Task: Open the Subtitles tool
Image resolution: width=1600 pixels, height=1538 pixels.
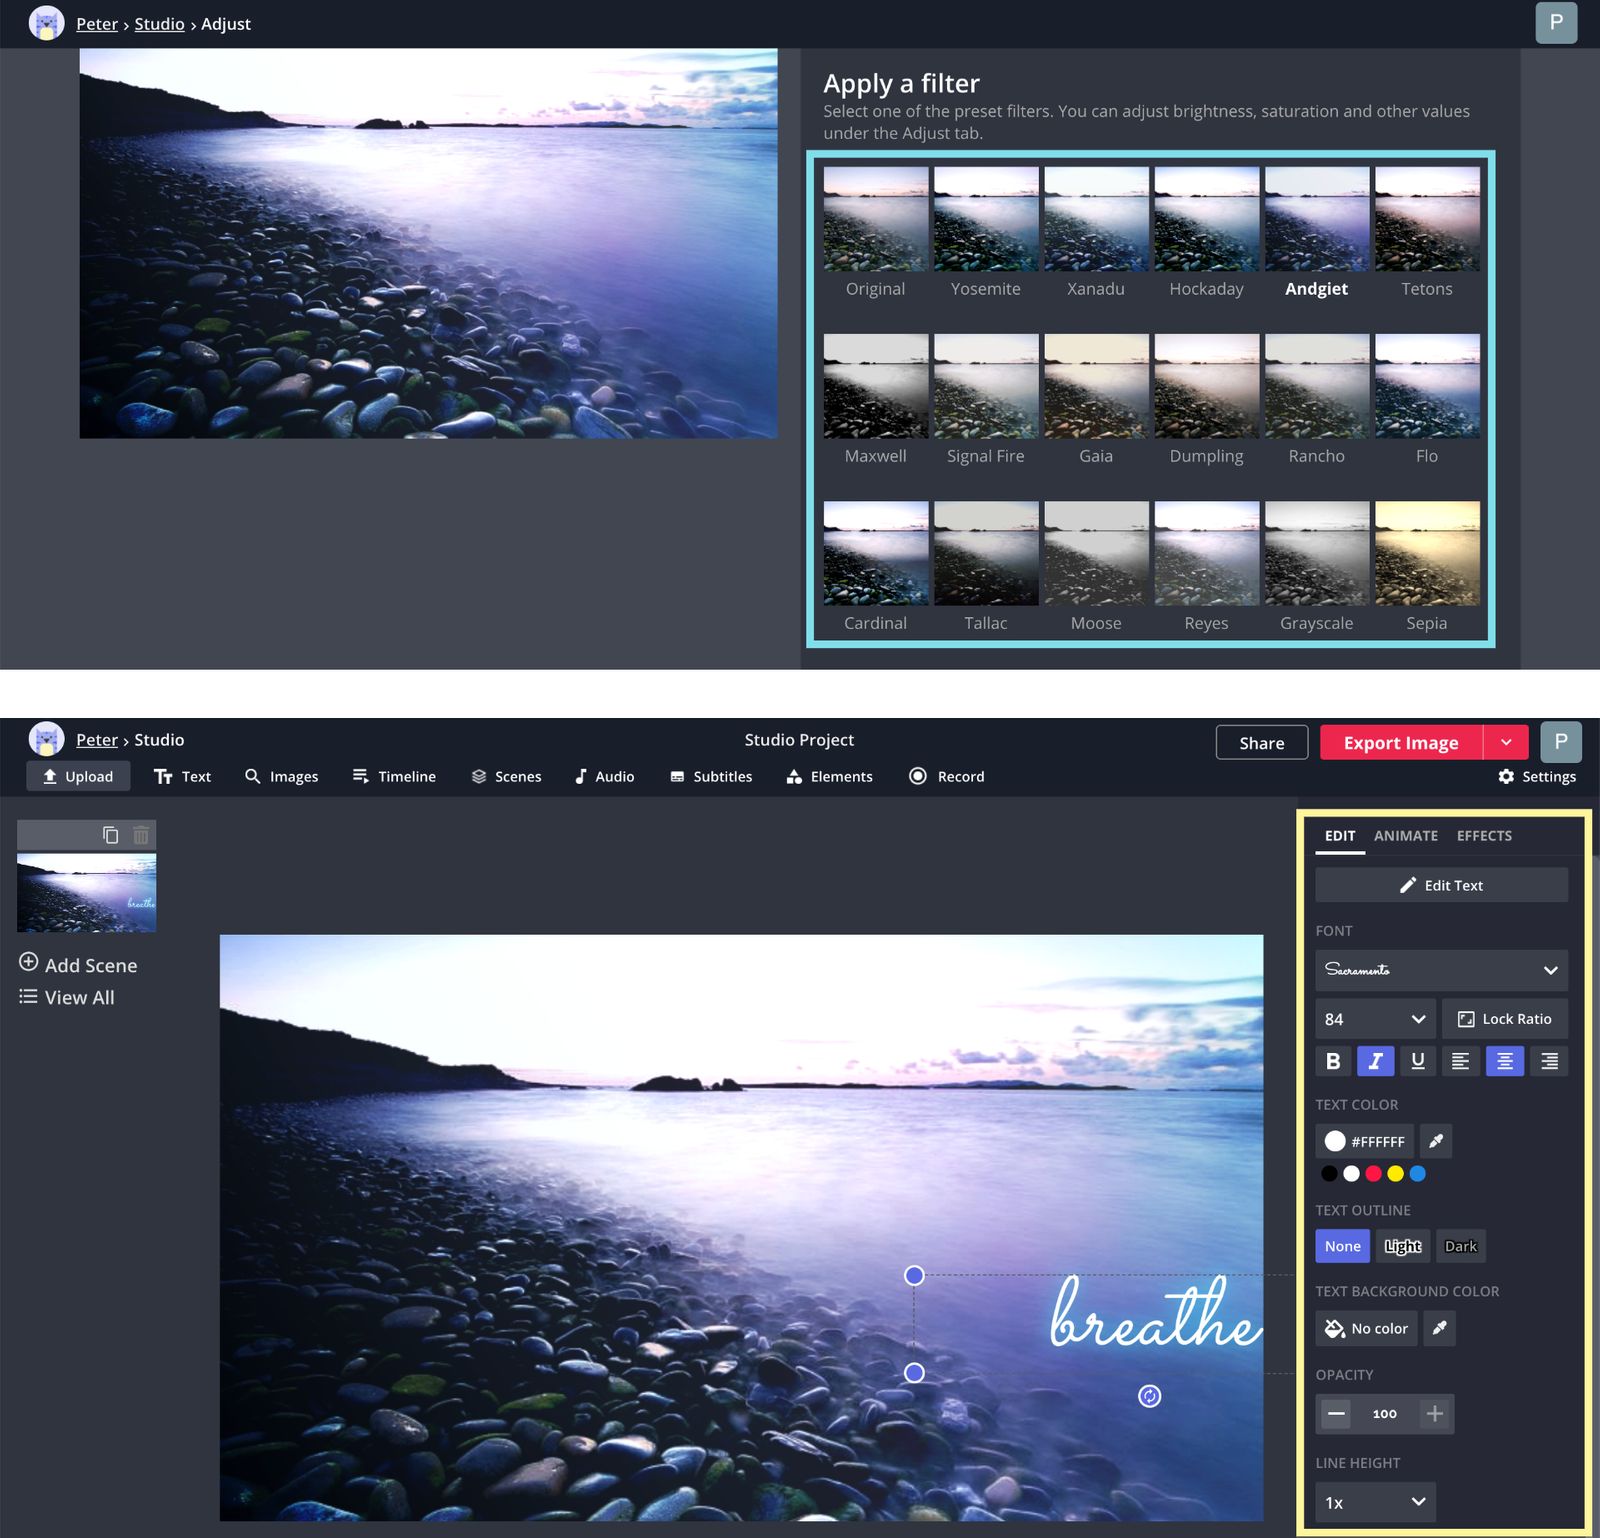Action: (x=711, y=776)
